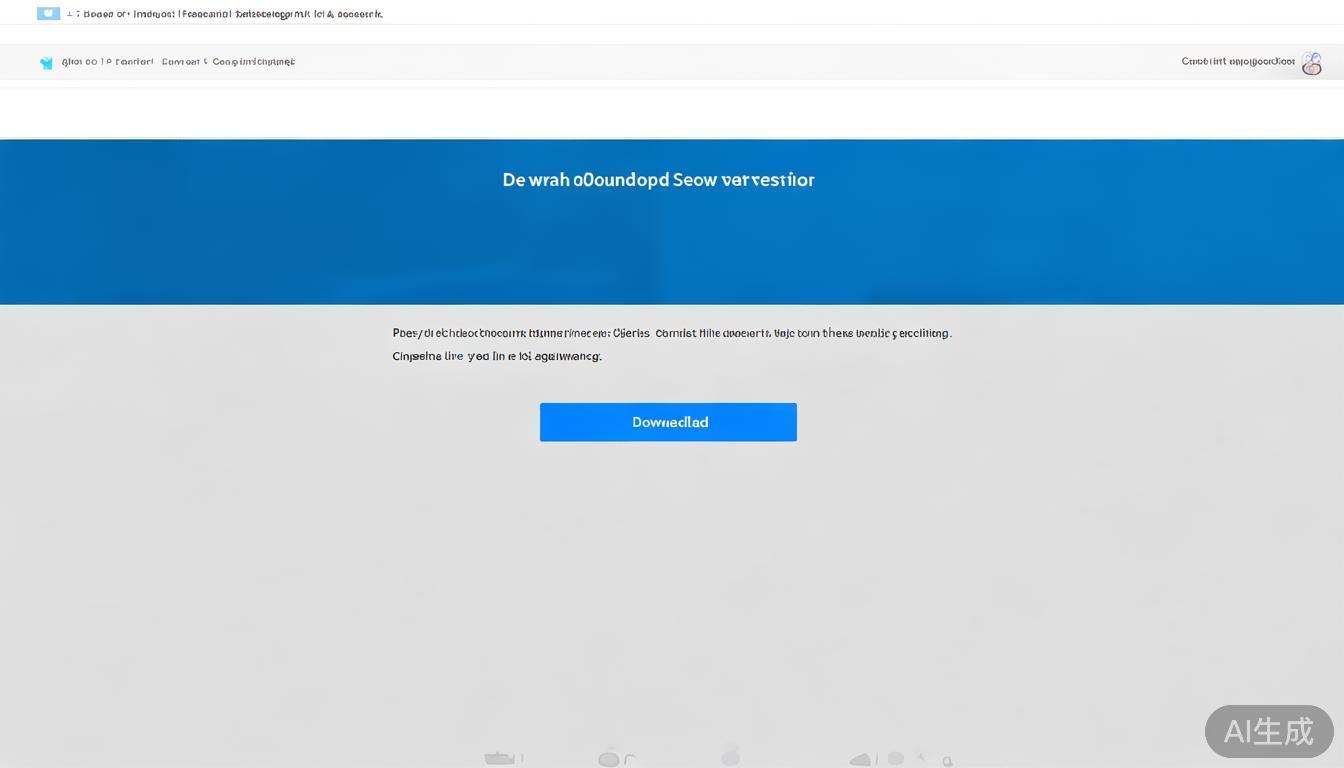Screen dimensions: 1344x768
Task: Click the light blue icon in title bar
Action: click(48, 14)
